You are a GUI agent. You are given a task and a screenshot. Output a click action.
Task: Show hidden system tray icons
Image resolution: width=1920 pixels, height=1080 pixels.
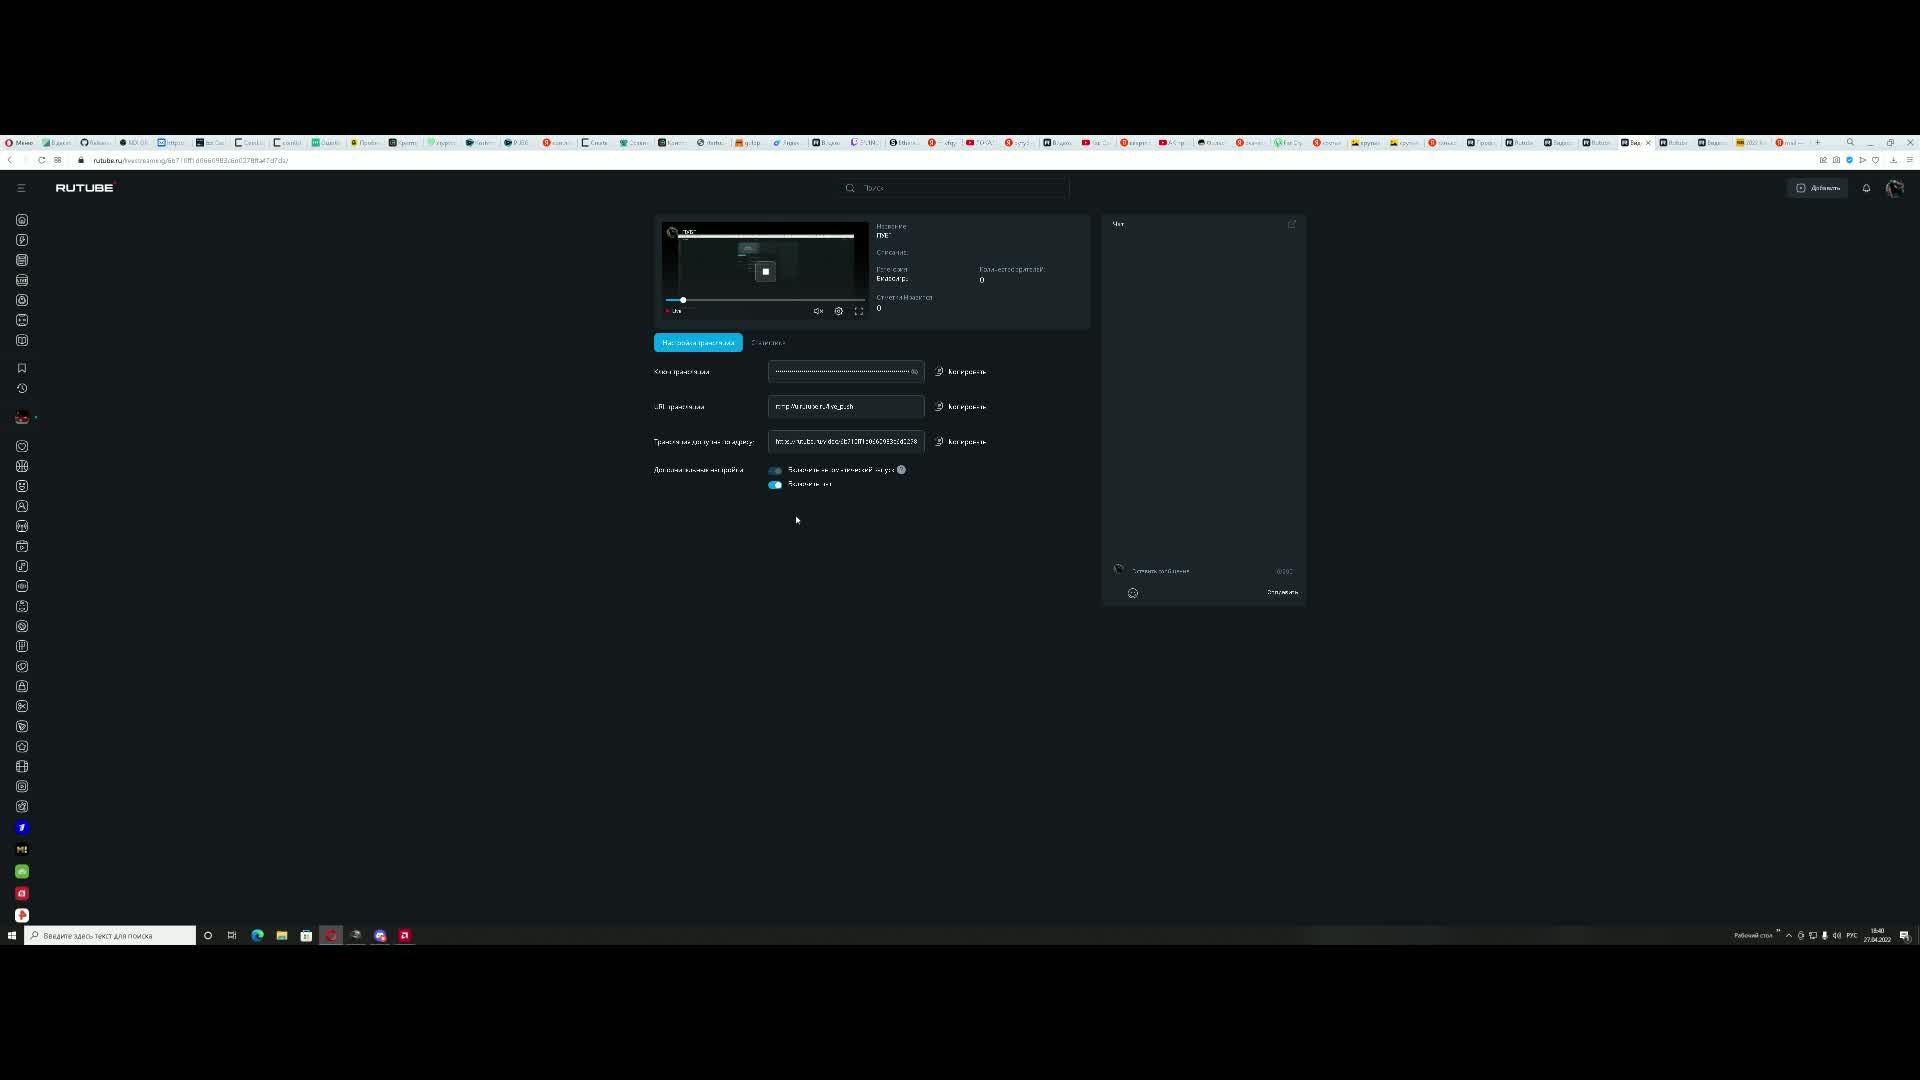[1789, 936]
